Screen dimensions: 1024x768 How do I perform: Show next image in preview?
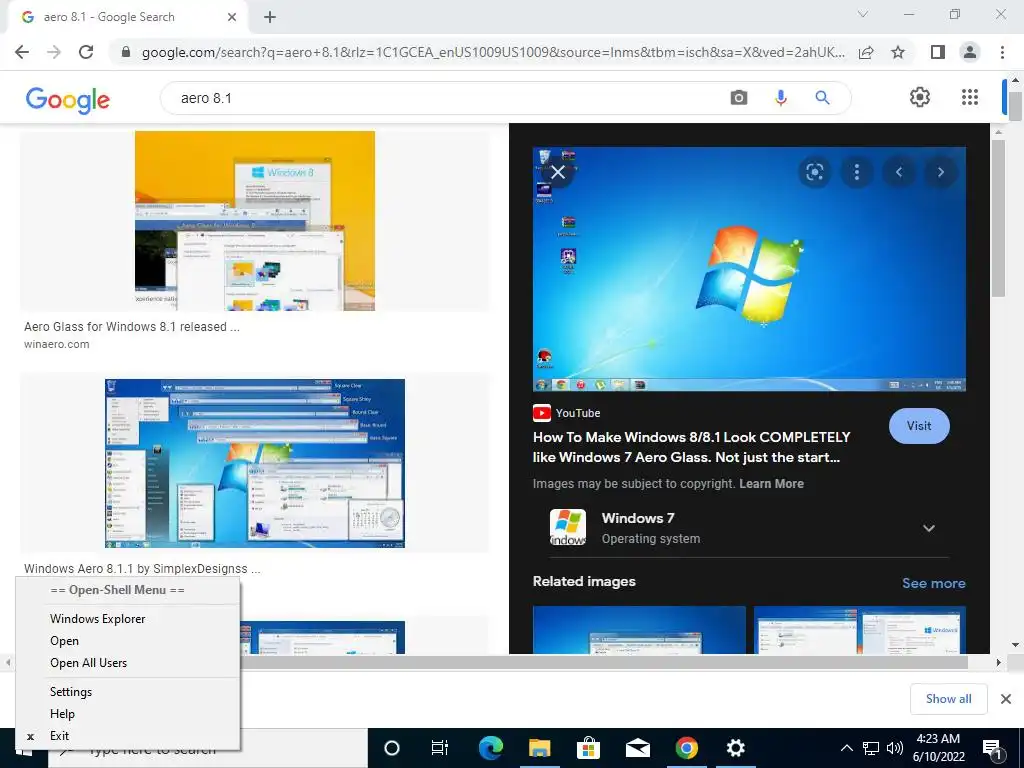point(940,172)
